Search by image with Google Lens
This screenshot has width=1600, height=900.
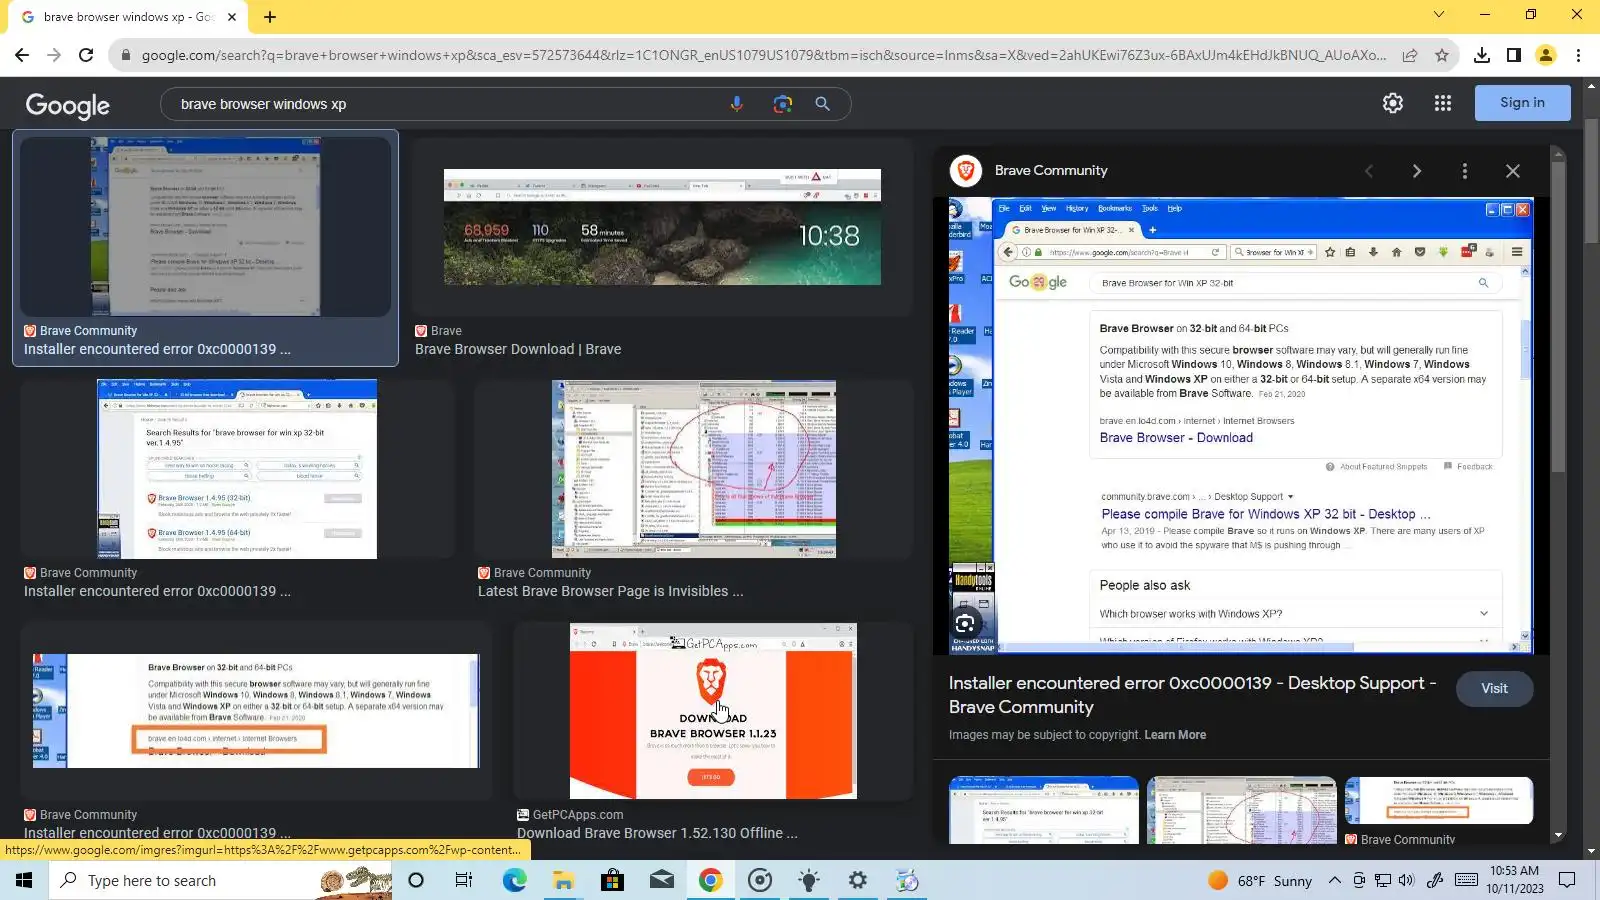tap(782, 104)
